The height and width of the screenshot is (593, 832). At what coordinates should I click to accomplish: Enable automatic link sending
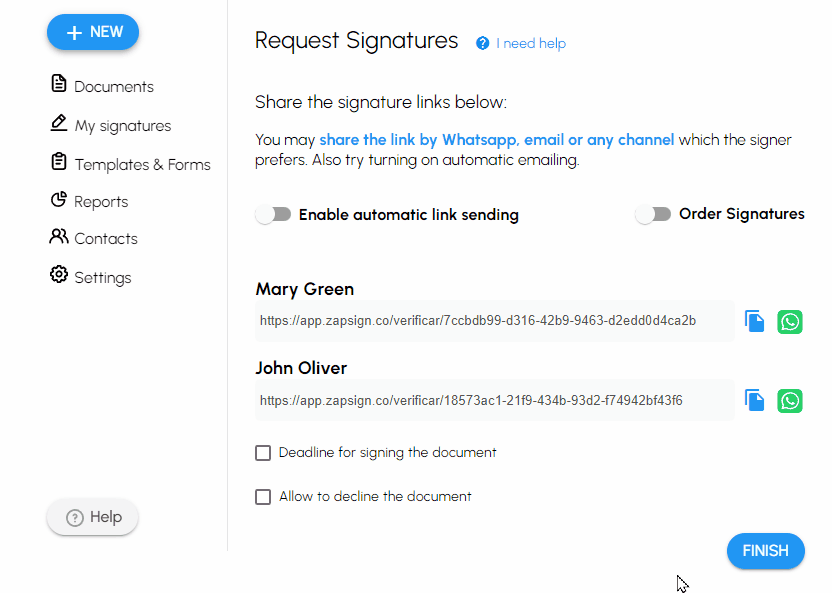pos(272,214)
